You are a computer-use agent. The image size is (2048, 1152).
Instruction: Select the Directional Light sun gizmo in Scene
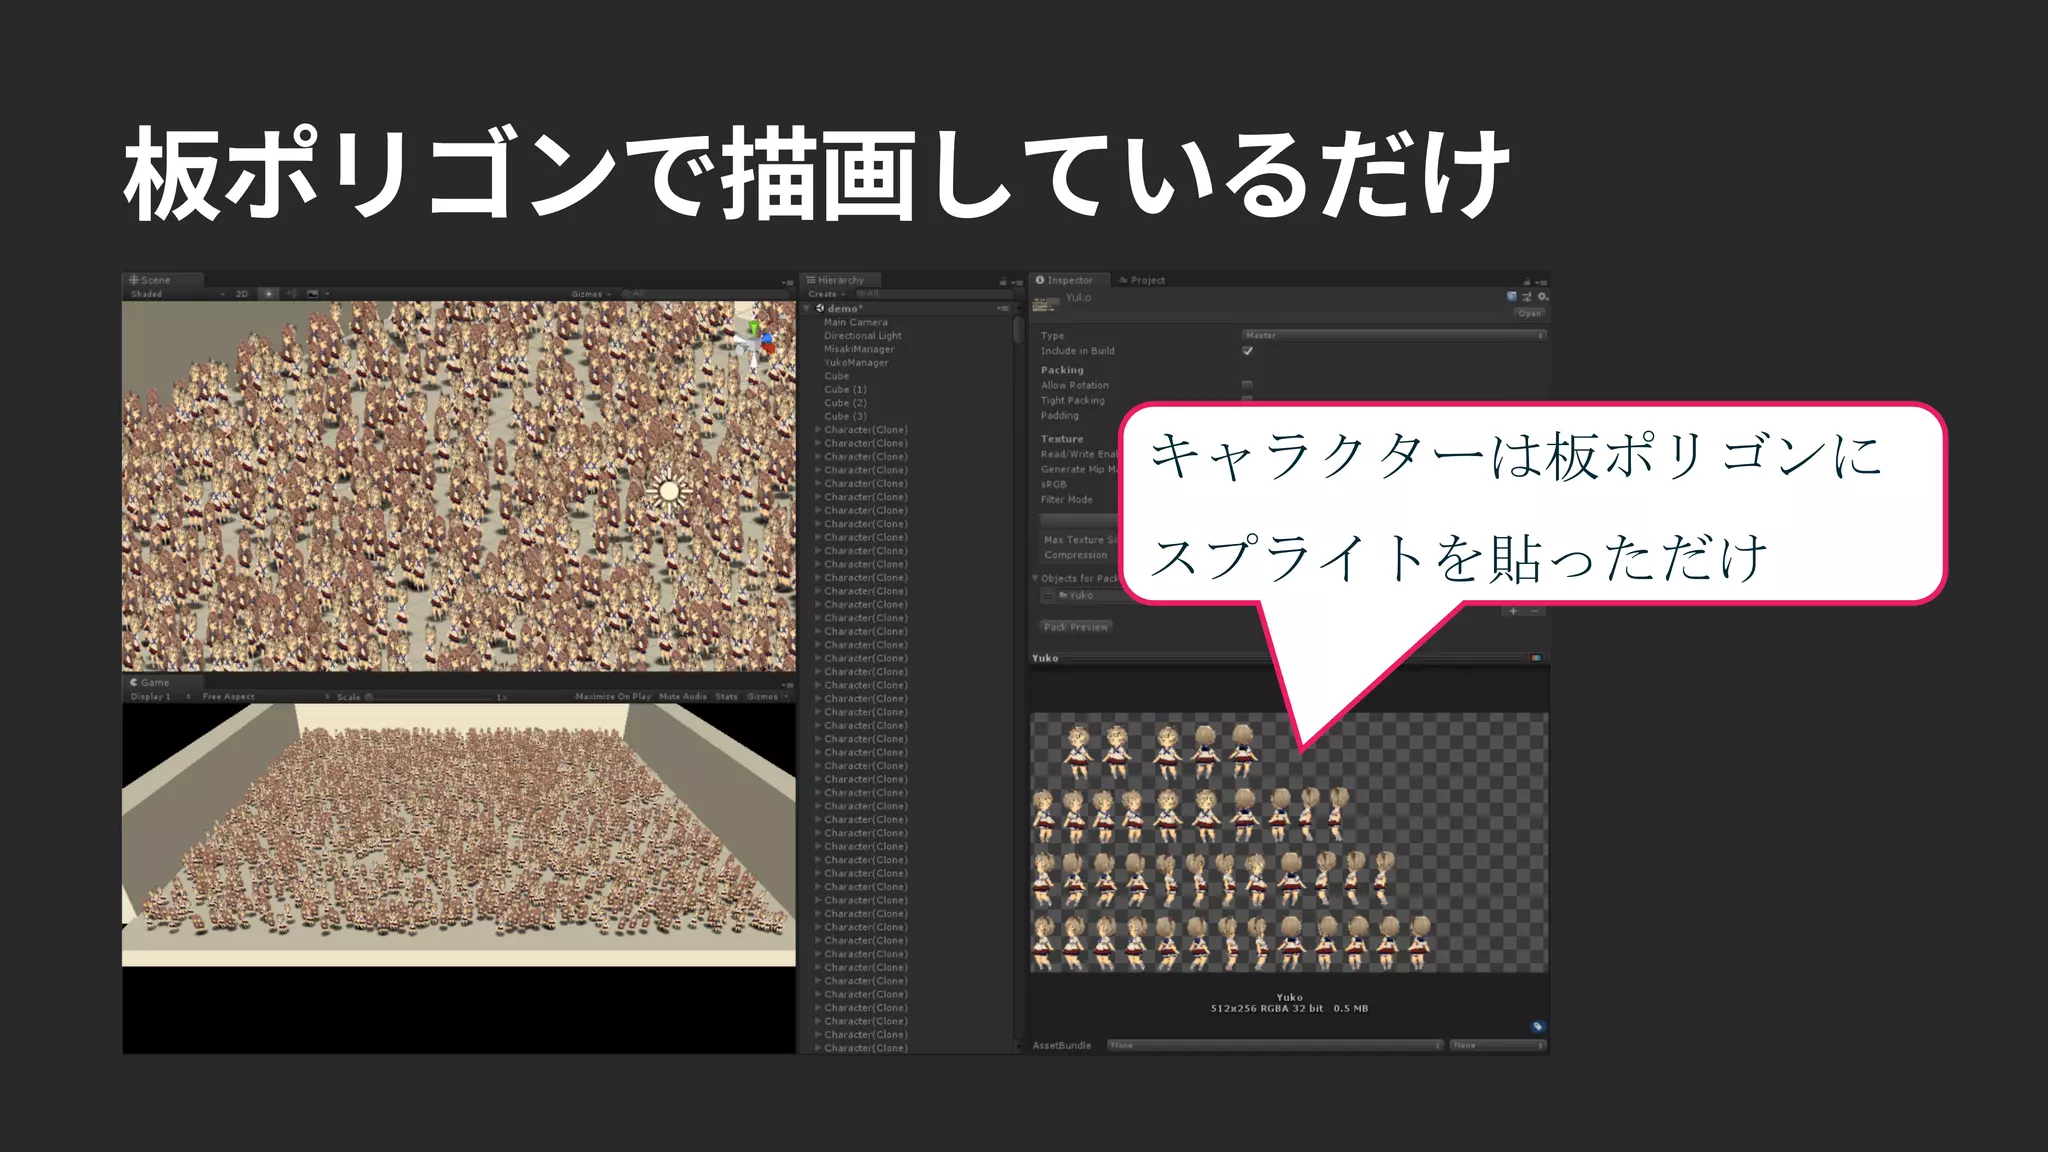click(x=669, y=491)
